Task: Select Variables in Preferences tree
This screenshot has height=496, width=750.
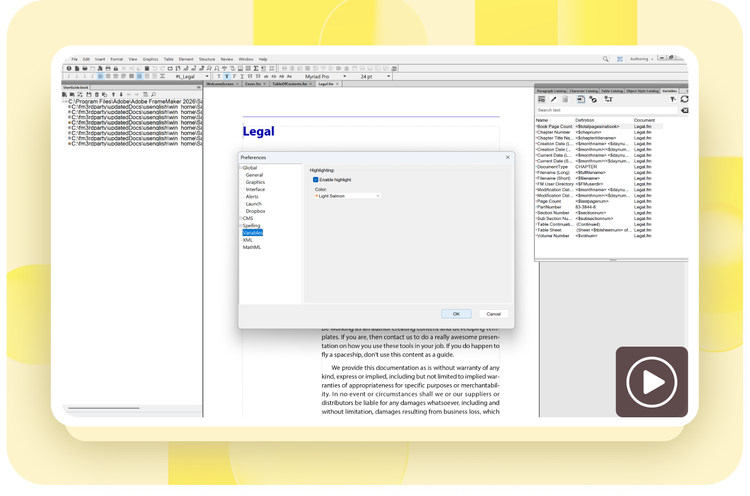Action: (x=253, y=232)
